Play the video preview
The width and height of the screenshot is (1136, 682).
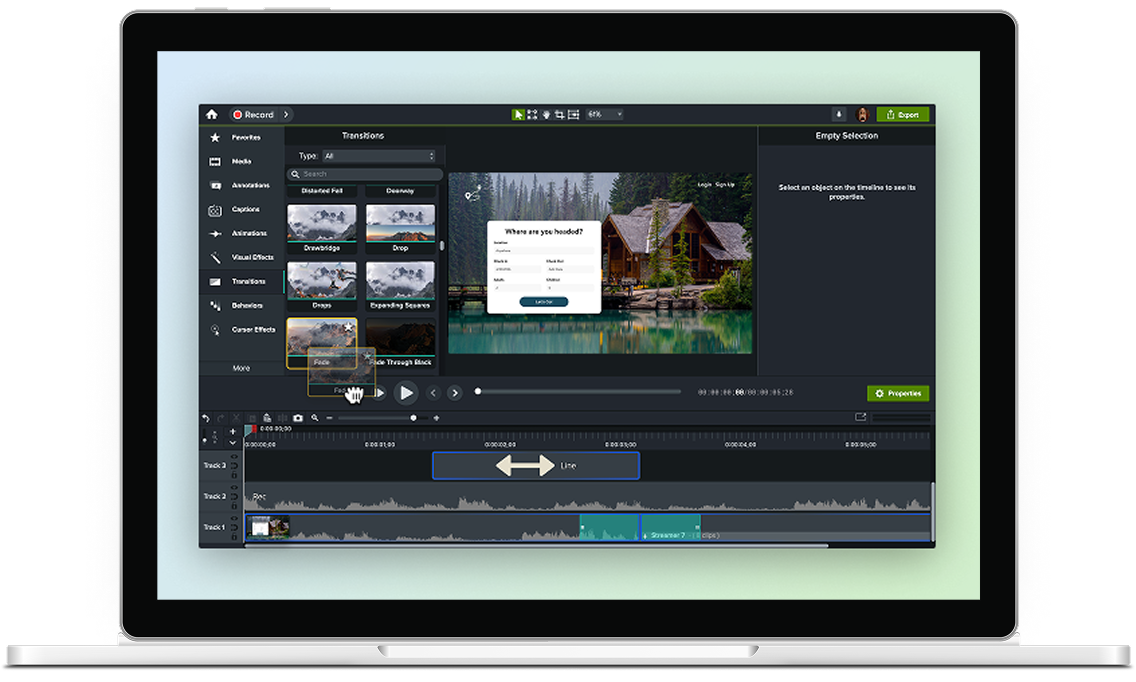[x=406, y=393]
